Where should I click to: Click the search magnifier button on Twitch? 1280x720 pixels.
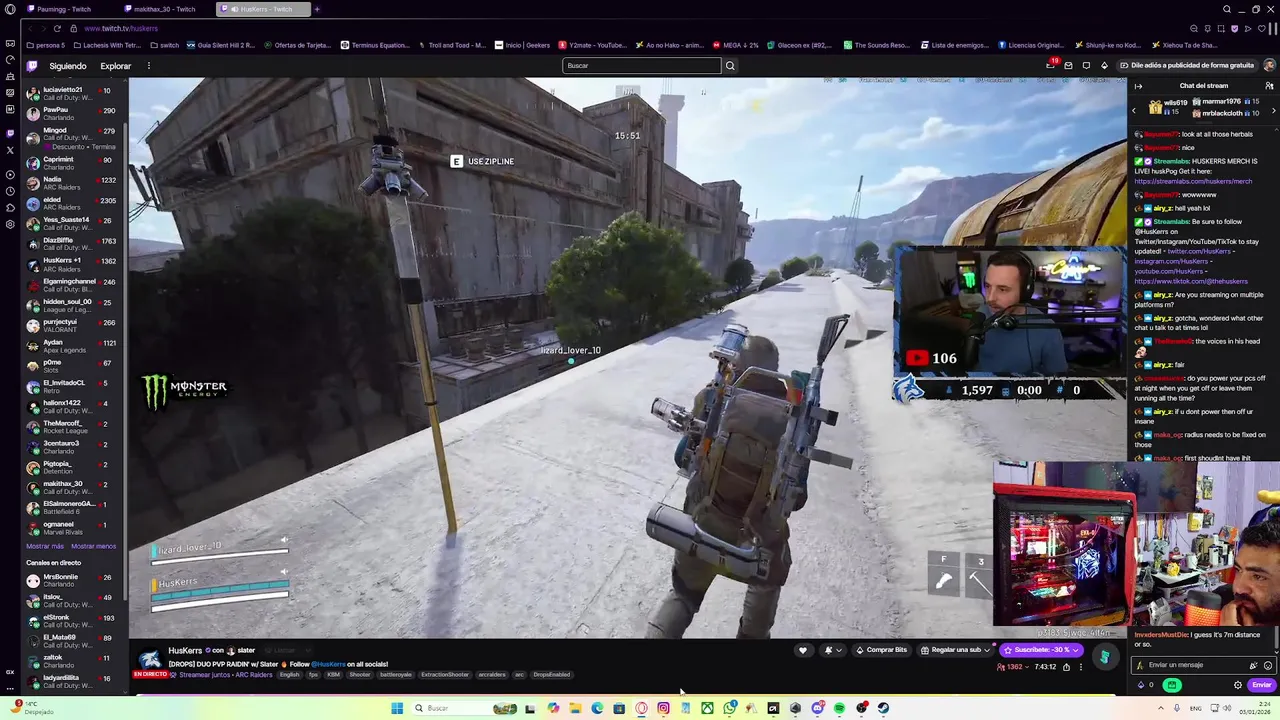730,66
